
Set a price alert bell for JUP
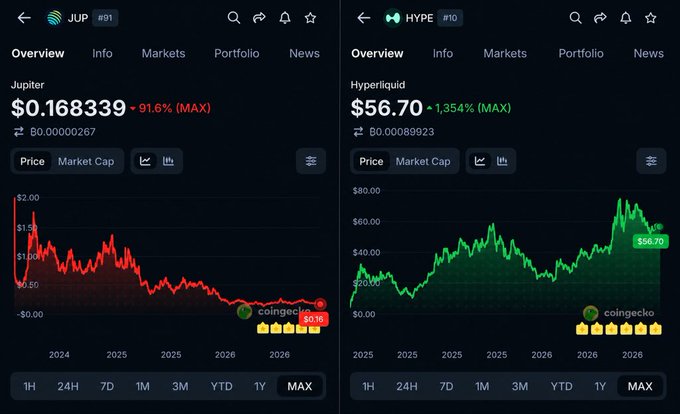[x=285, y=18]
